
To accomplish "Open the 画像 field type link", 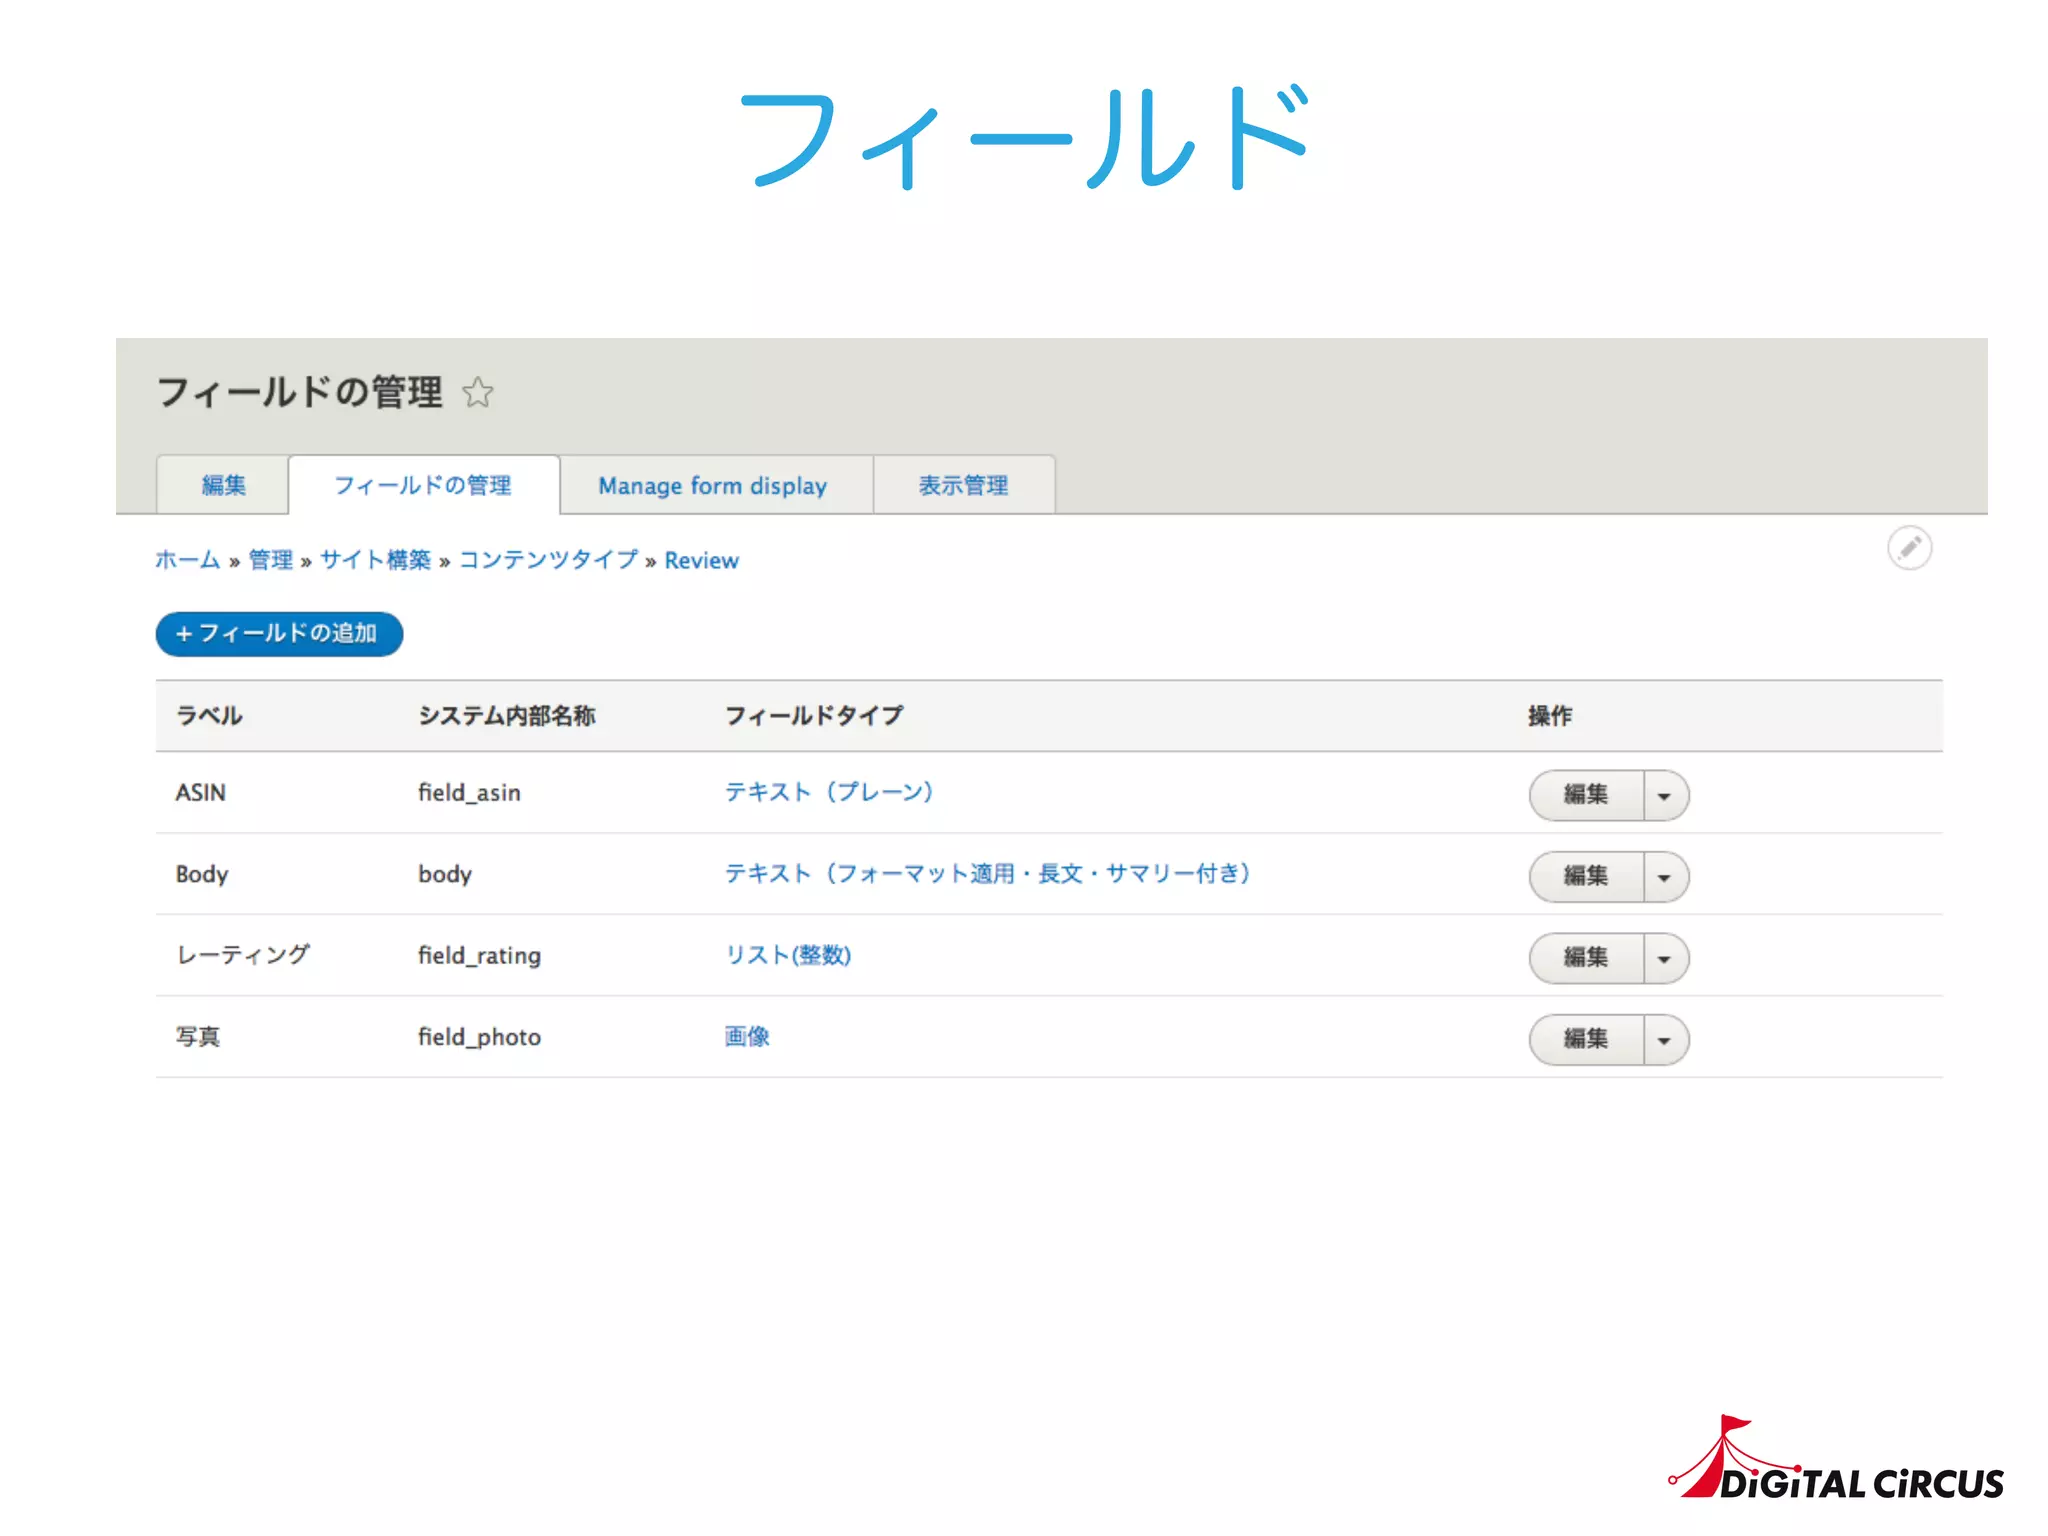I will [x=747, y=1037].
